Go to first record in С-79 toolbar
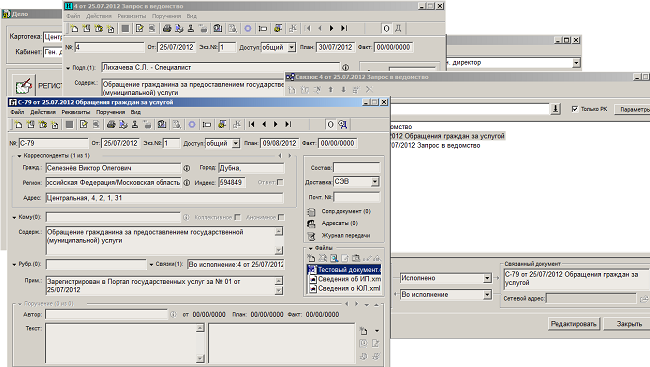 (x=252, y=124)
